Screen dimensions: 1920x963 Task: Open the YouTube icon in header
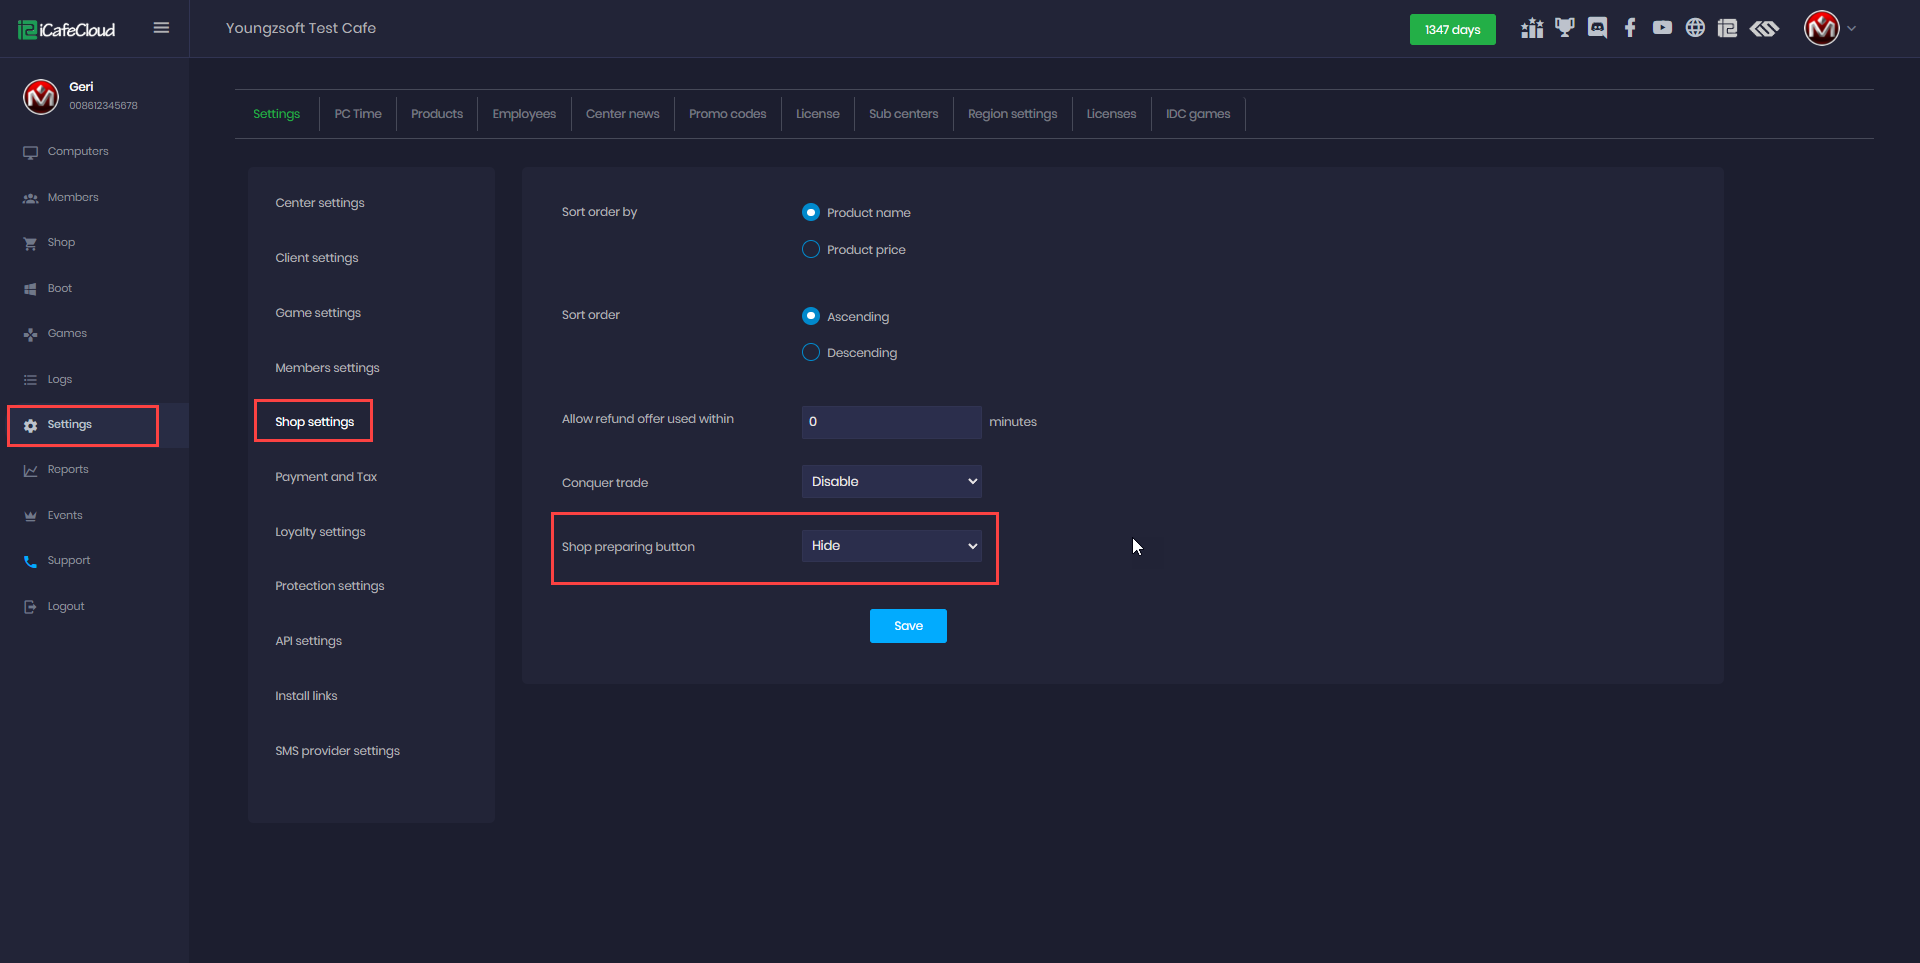[1662, 28]
